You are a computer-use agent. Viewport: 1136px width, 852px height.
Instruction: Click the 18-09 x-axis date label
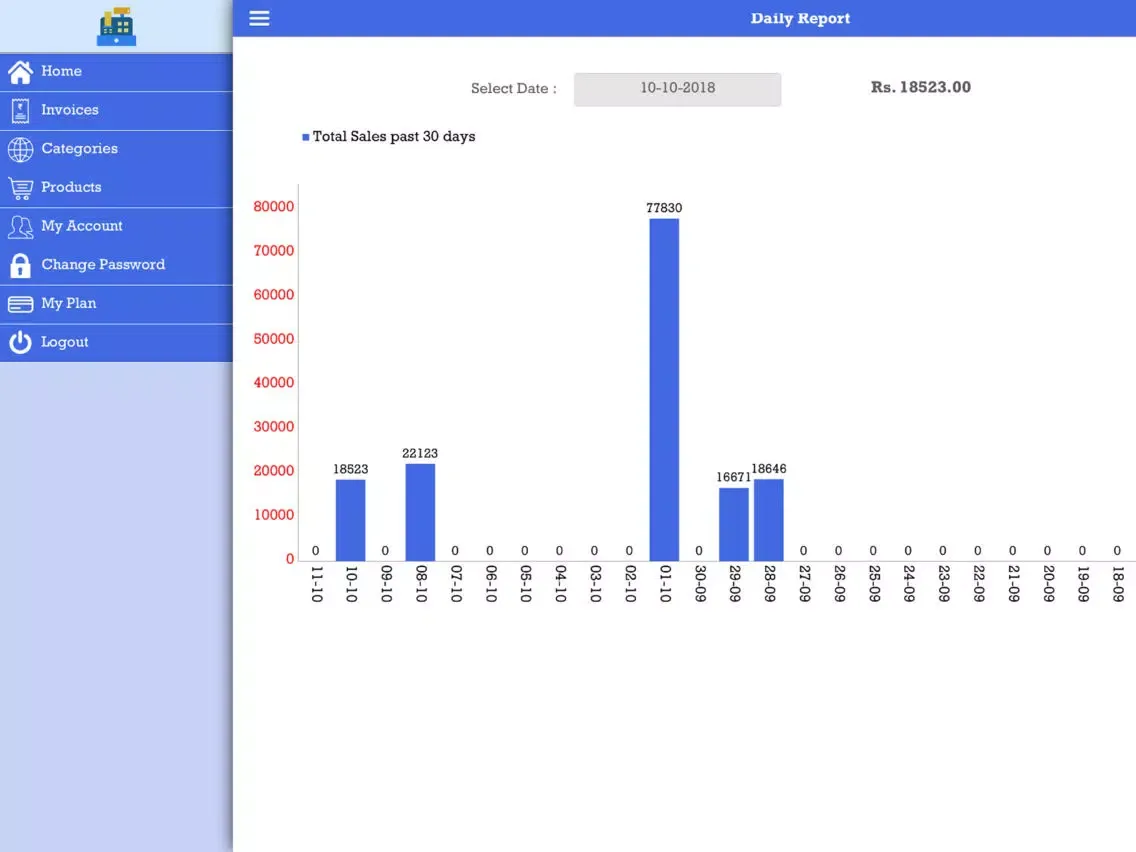1118,584
